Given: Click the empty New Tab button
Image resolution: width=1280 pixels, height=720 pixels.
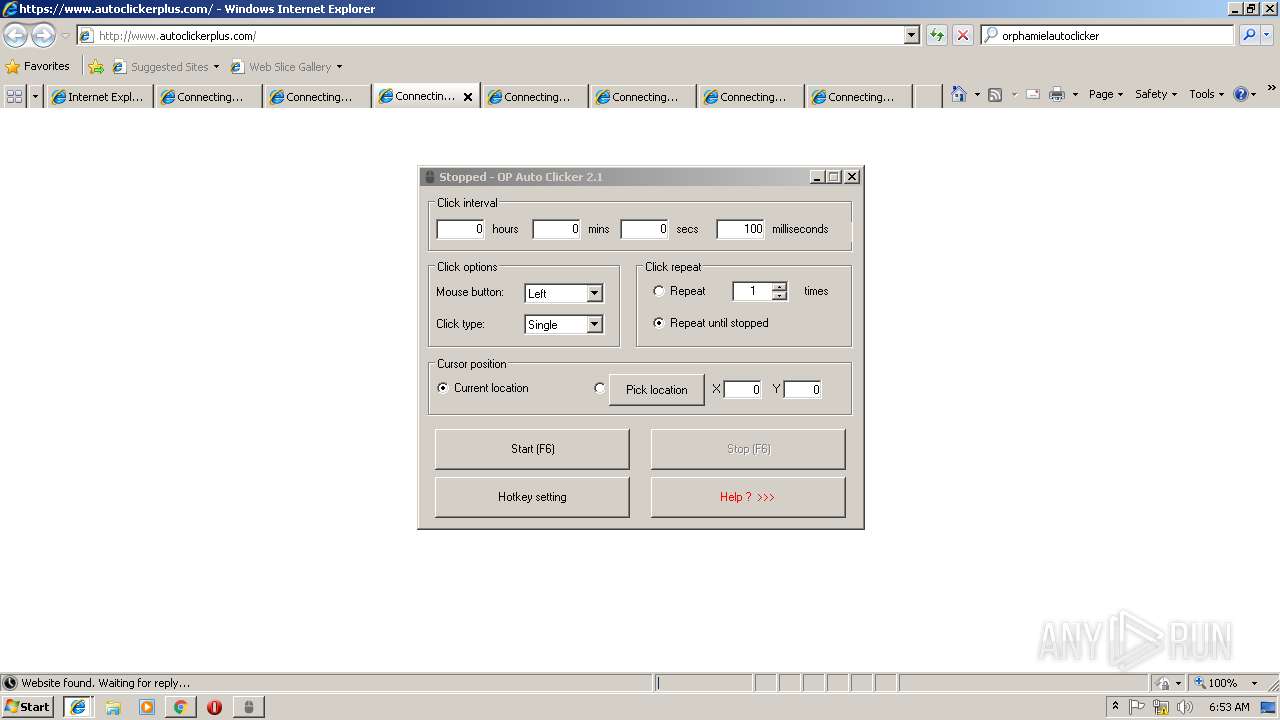Looking at the screenshot, I should [x=928, y=97].
